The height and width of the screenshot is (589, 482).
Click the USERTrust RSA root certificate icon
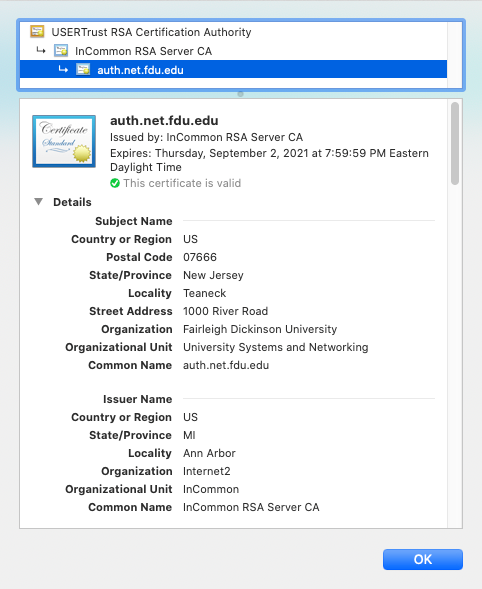coord(37,32)
